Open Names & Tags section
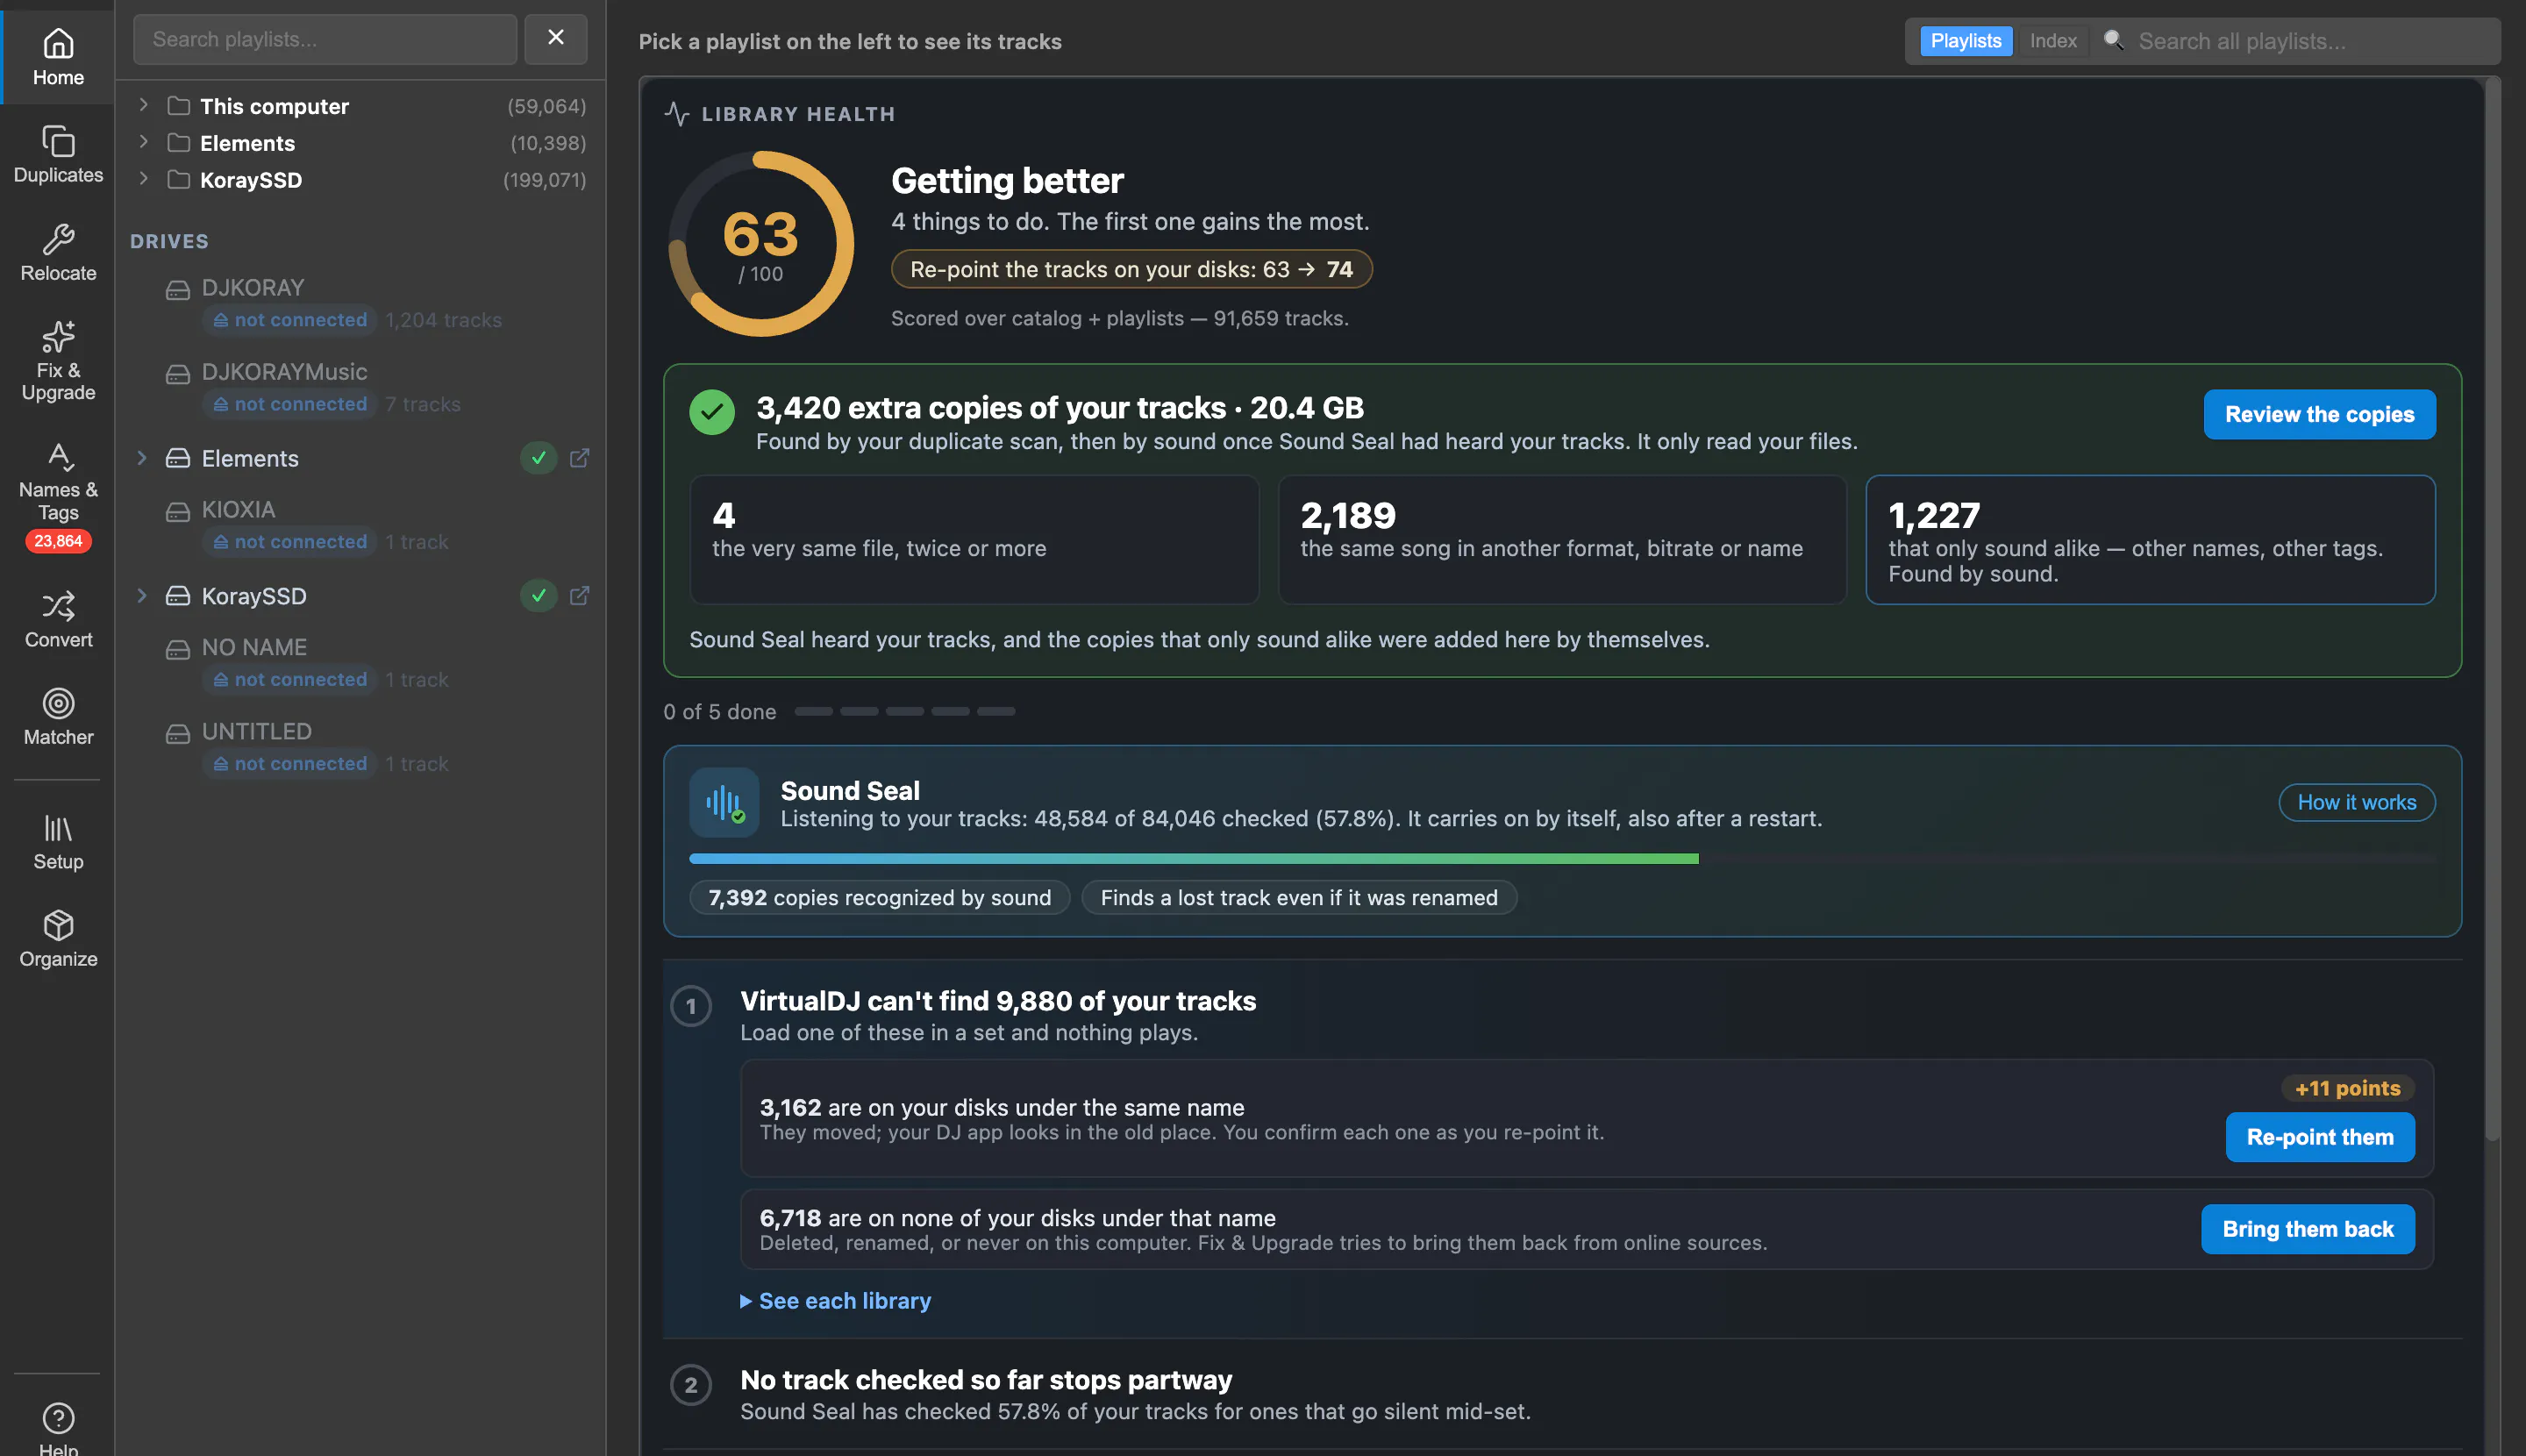Viewport: 2526px width, 1456px height. (x=58, y=497)
